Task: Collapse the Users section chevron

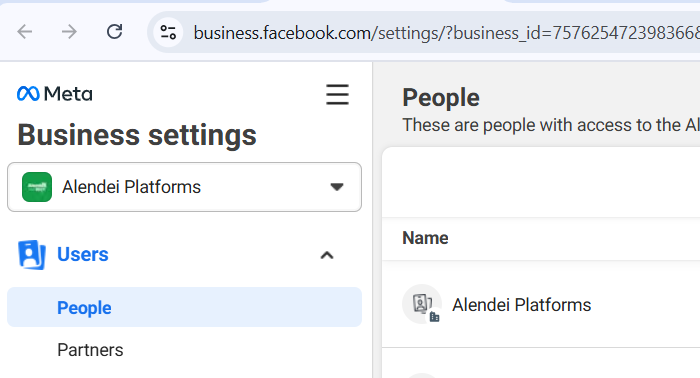Action: [327, 255]
